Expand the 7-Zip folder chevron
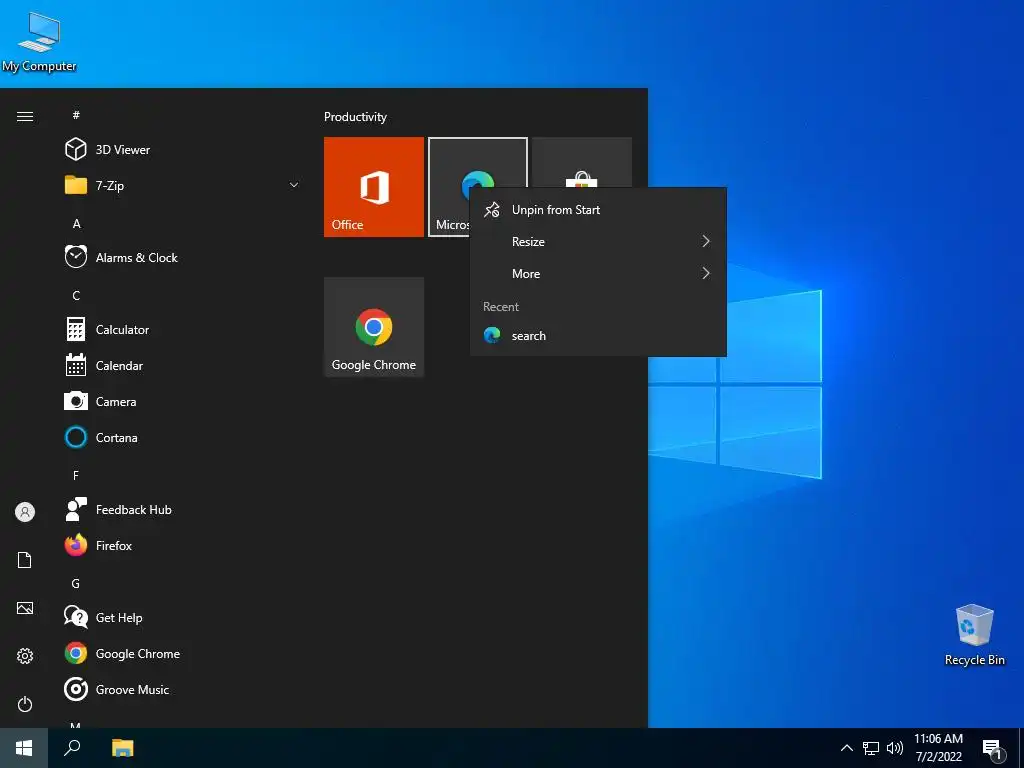 tap(294, 185)
